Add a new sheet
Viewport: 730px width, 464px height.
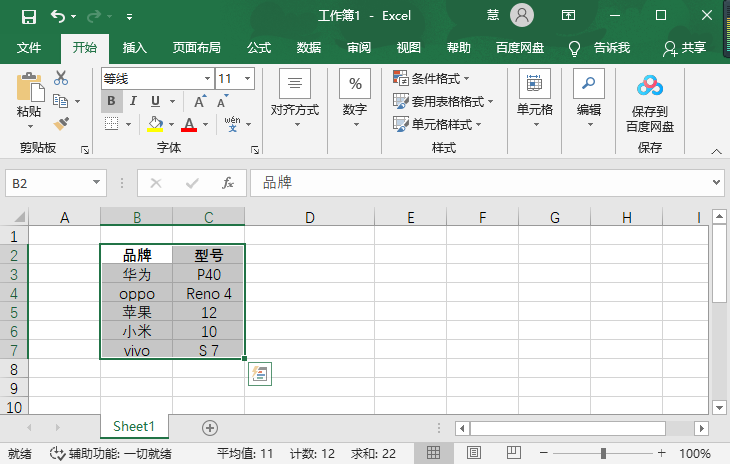(210, 428)
